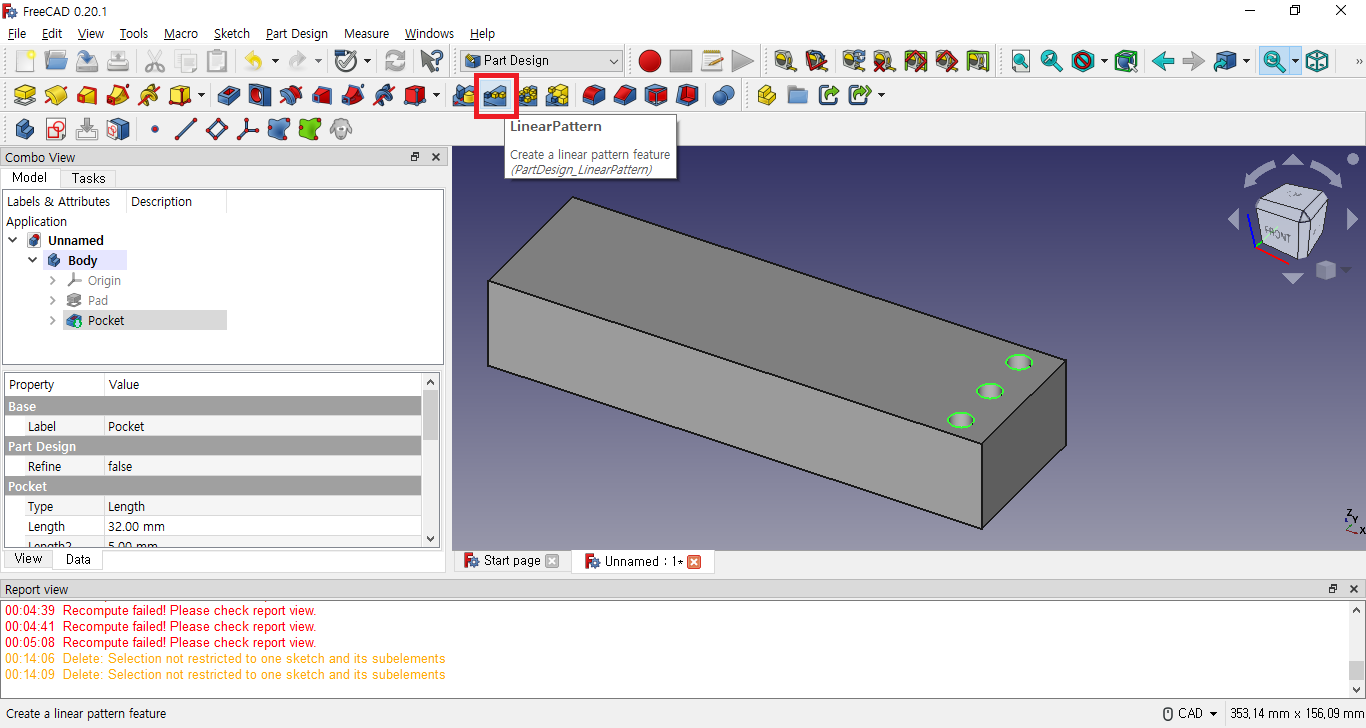Open the File menu
Viewport: 1366px width, 728px height.
pyautogui.click(x=17, y=33)
